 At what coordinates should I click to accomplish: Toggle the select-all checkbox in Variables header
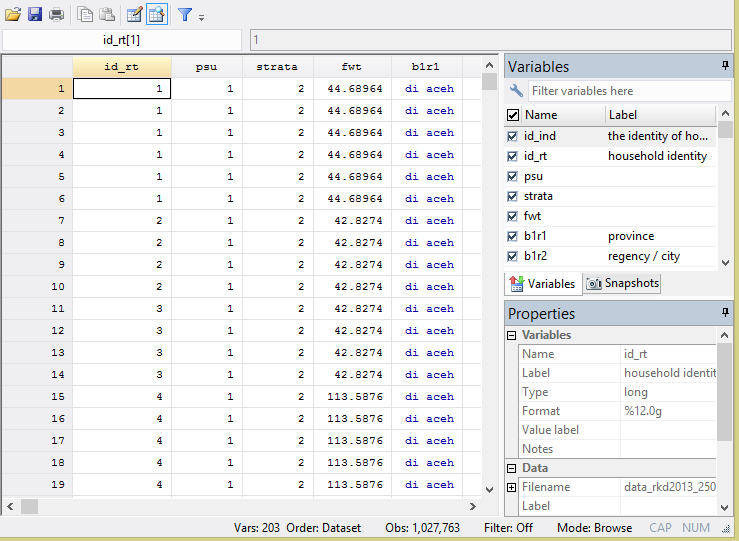coord(513,115)
